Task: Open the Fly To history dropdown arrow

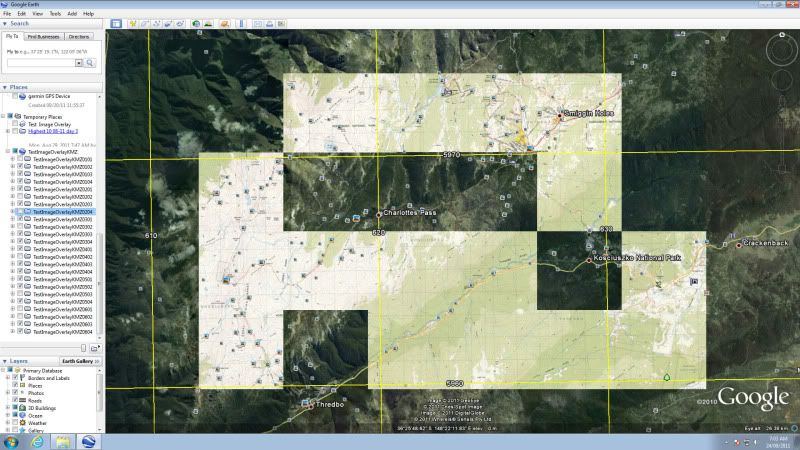Action: click(x=79, y=63)
